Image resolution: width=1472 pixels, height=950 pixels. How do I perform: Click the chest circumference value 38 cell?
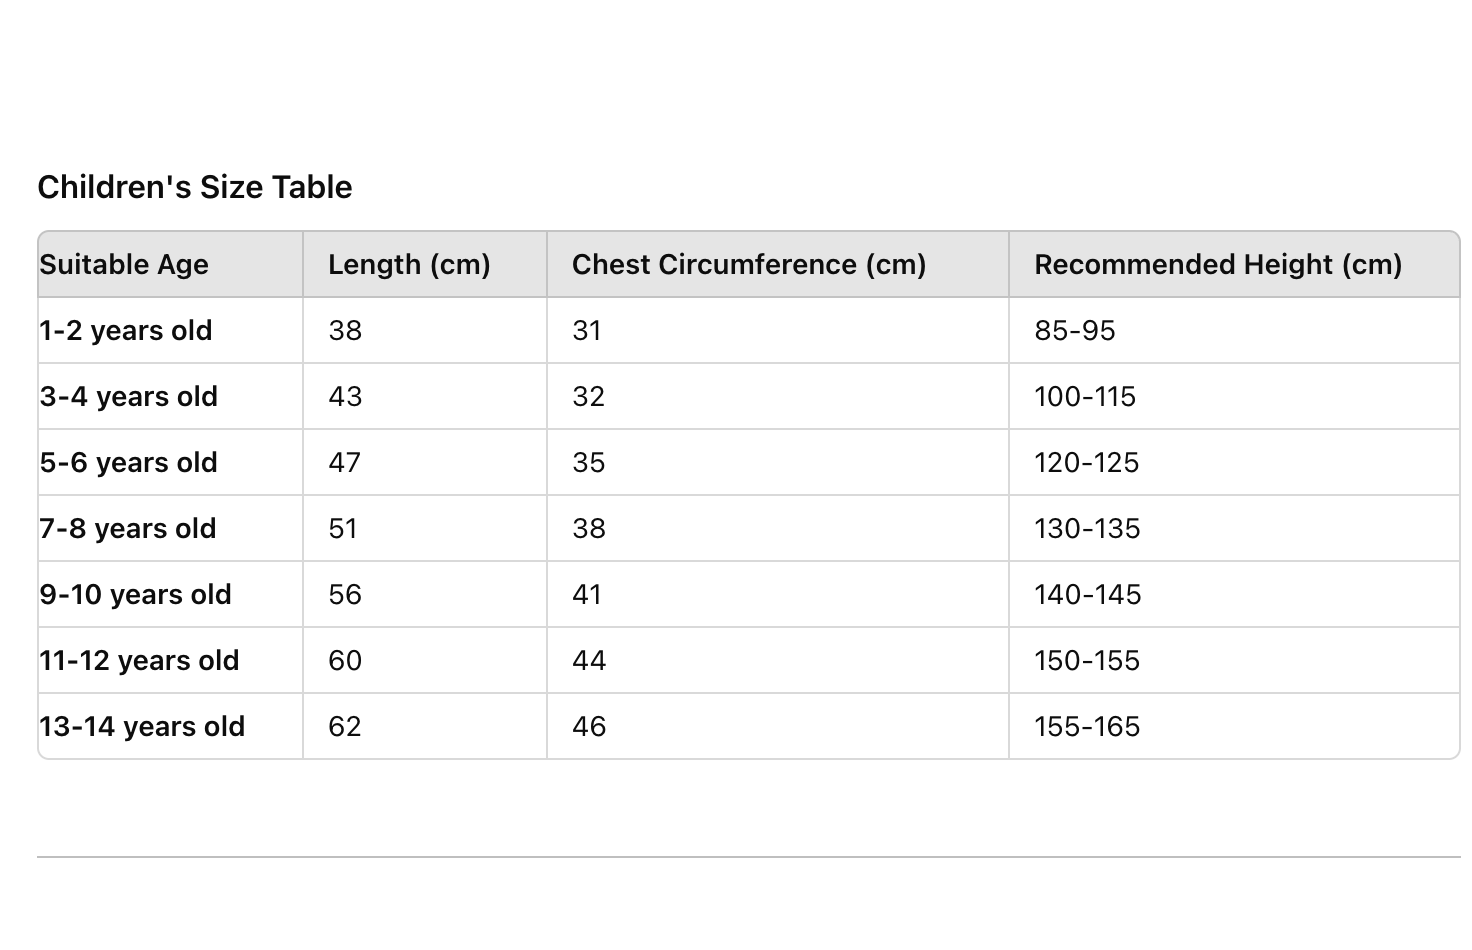(778, 528)
